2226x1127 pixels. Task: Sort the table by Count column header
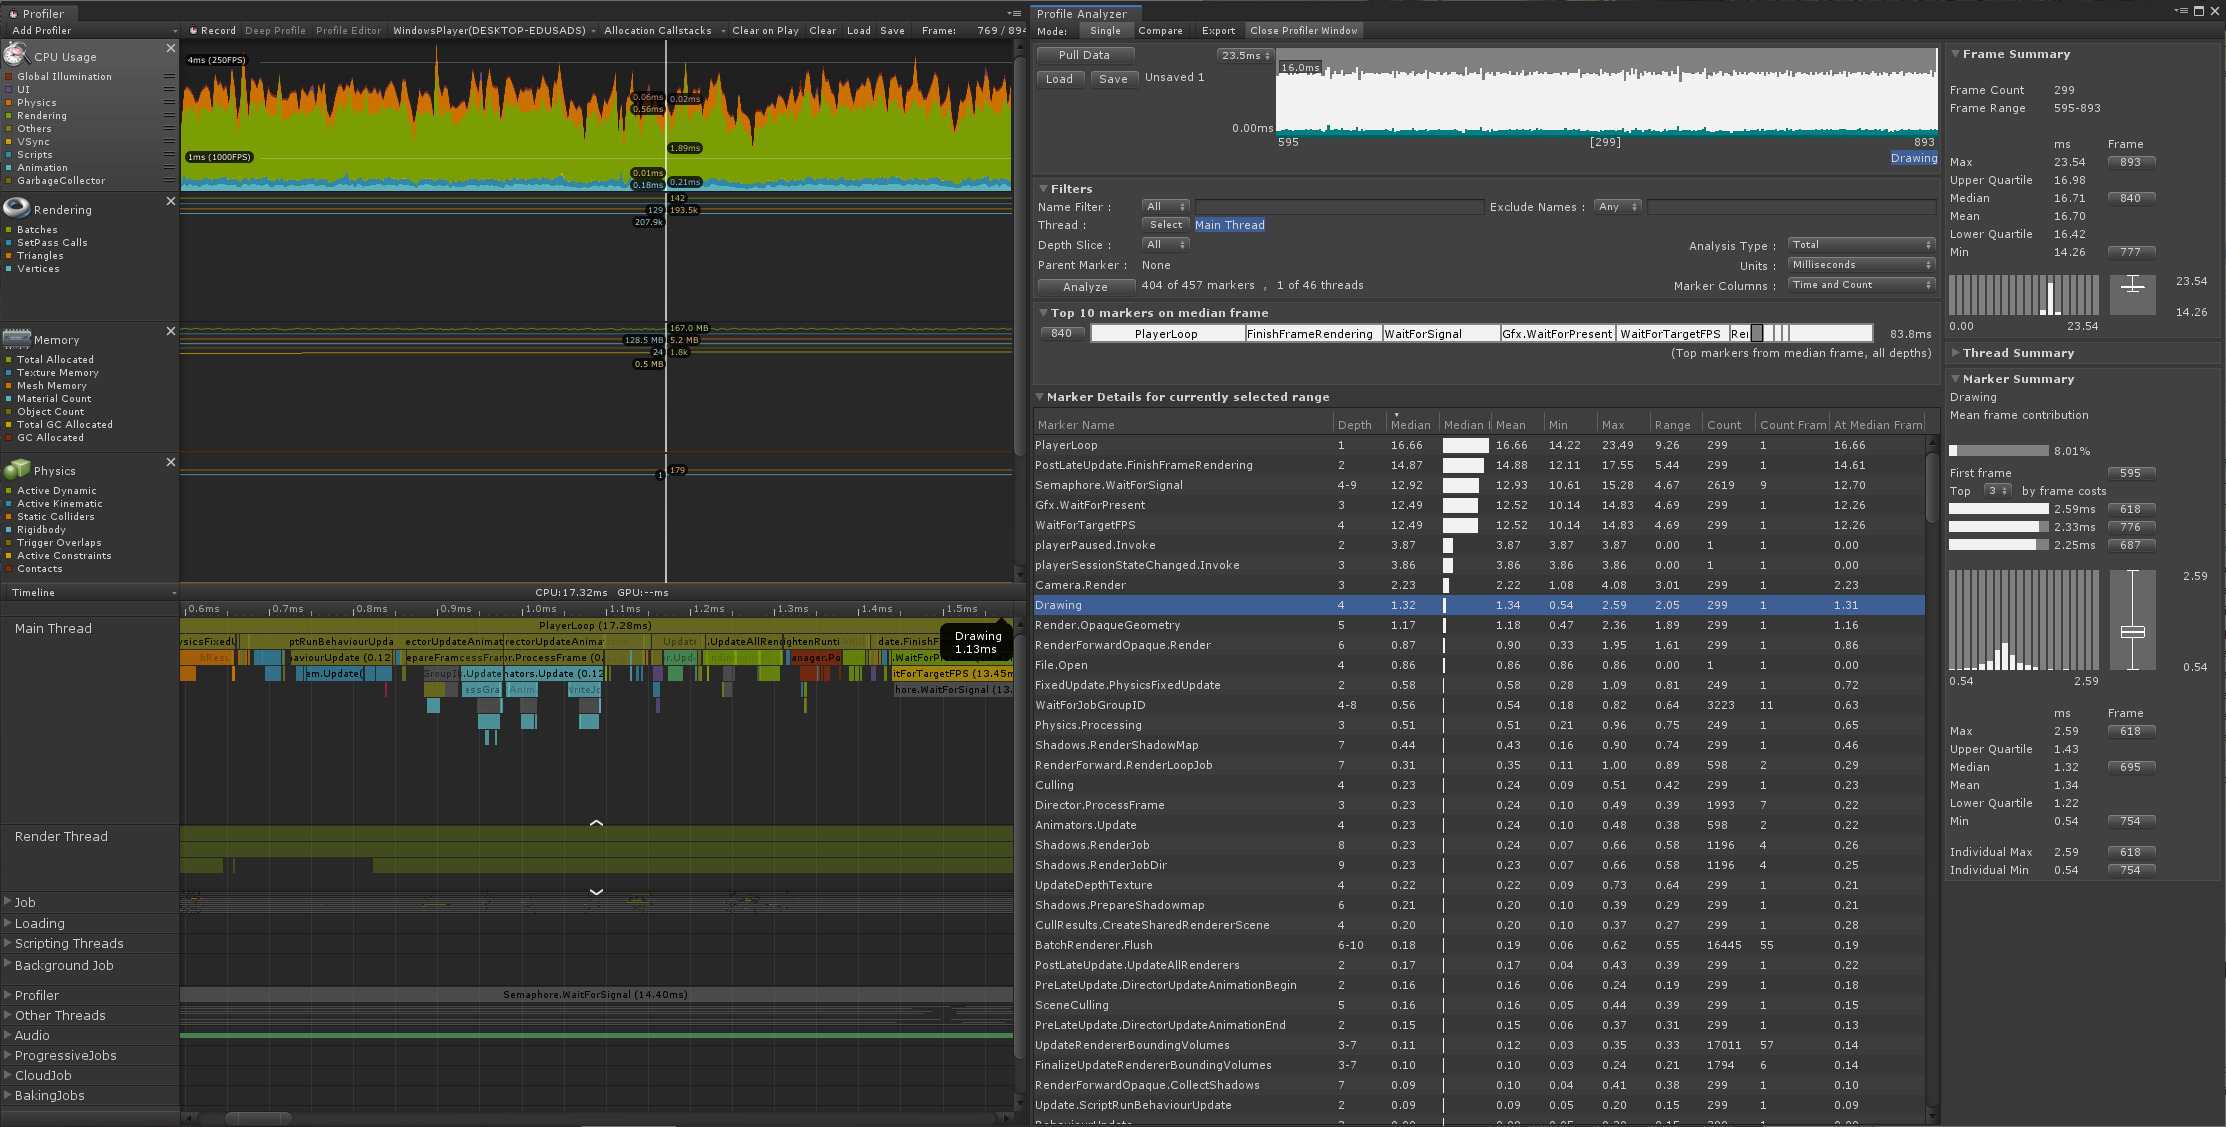[1729, 425]
